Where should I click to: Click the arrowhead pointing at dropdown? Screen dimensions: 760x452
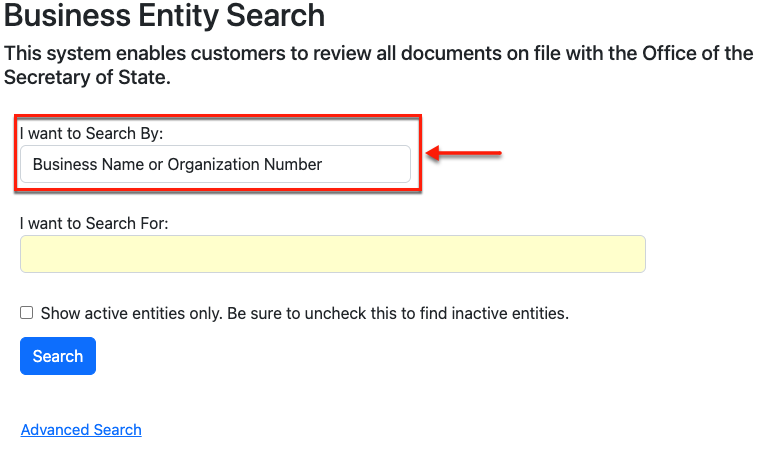click(x=432, y=153)
